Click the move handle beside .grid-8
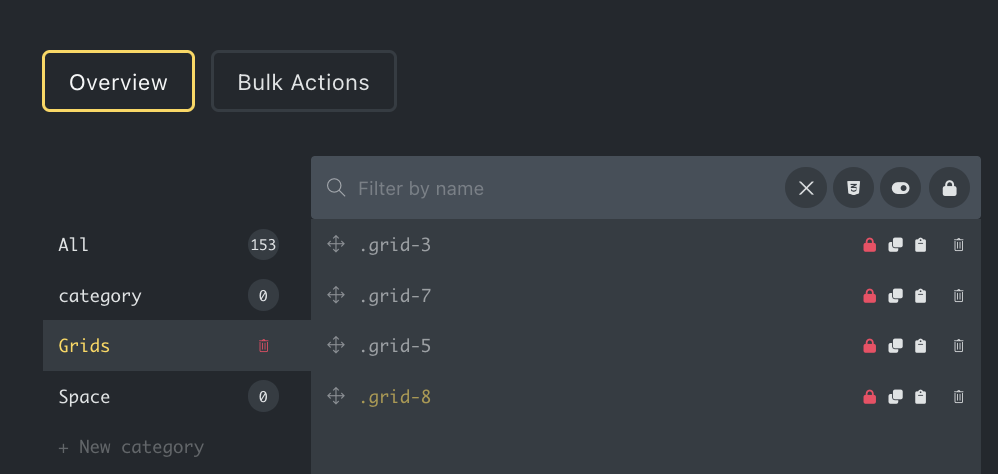 335,396
